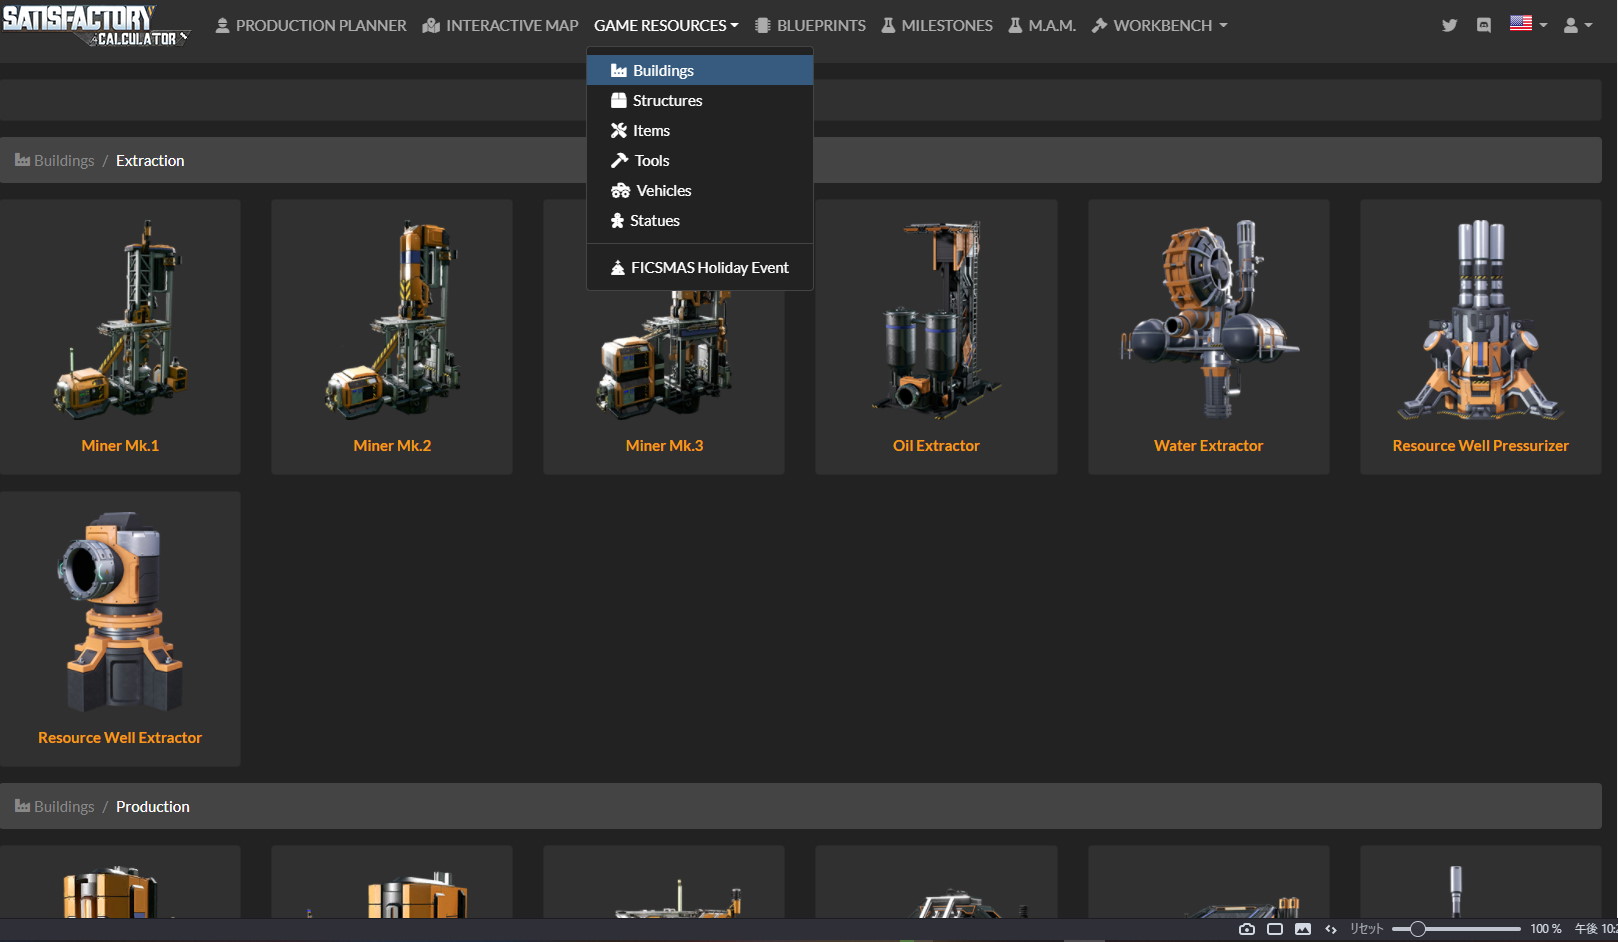Screen dimensions: 1618x942
Task: Click the crossed tools Items icon
Action: [x=619, y=130]
